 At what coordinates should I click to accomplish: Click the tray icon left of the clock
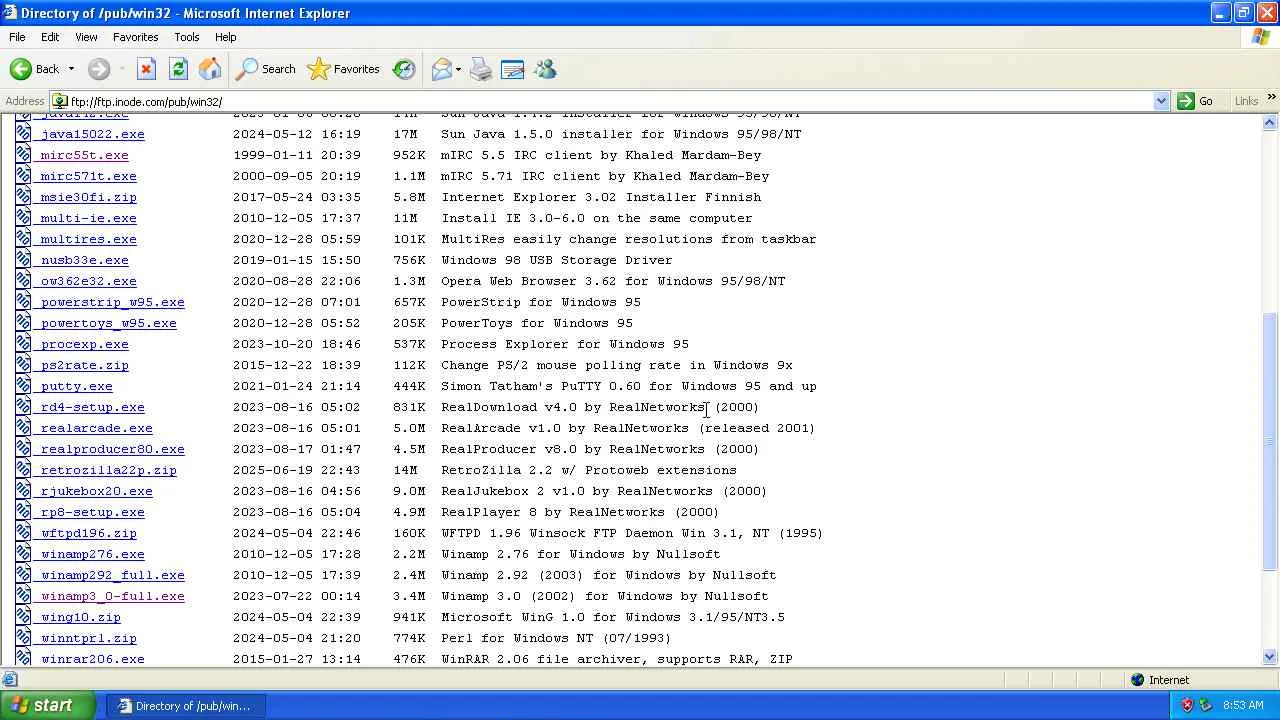(1205, 705)
